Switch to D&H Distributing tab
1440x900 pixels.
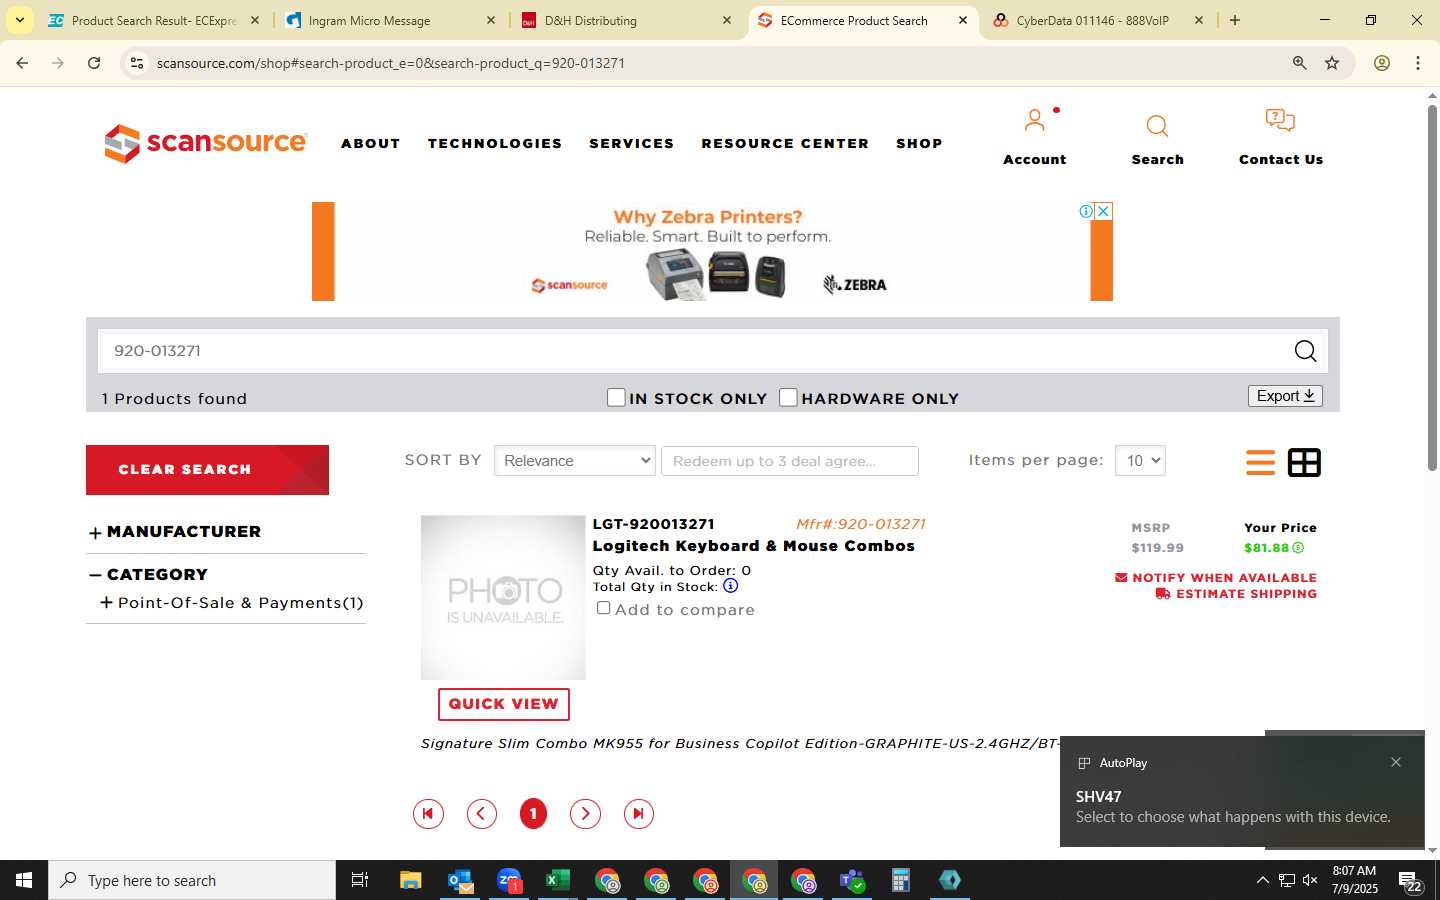(626, 20)
